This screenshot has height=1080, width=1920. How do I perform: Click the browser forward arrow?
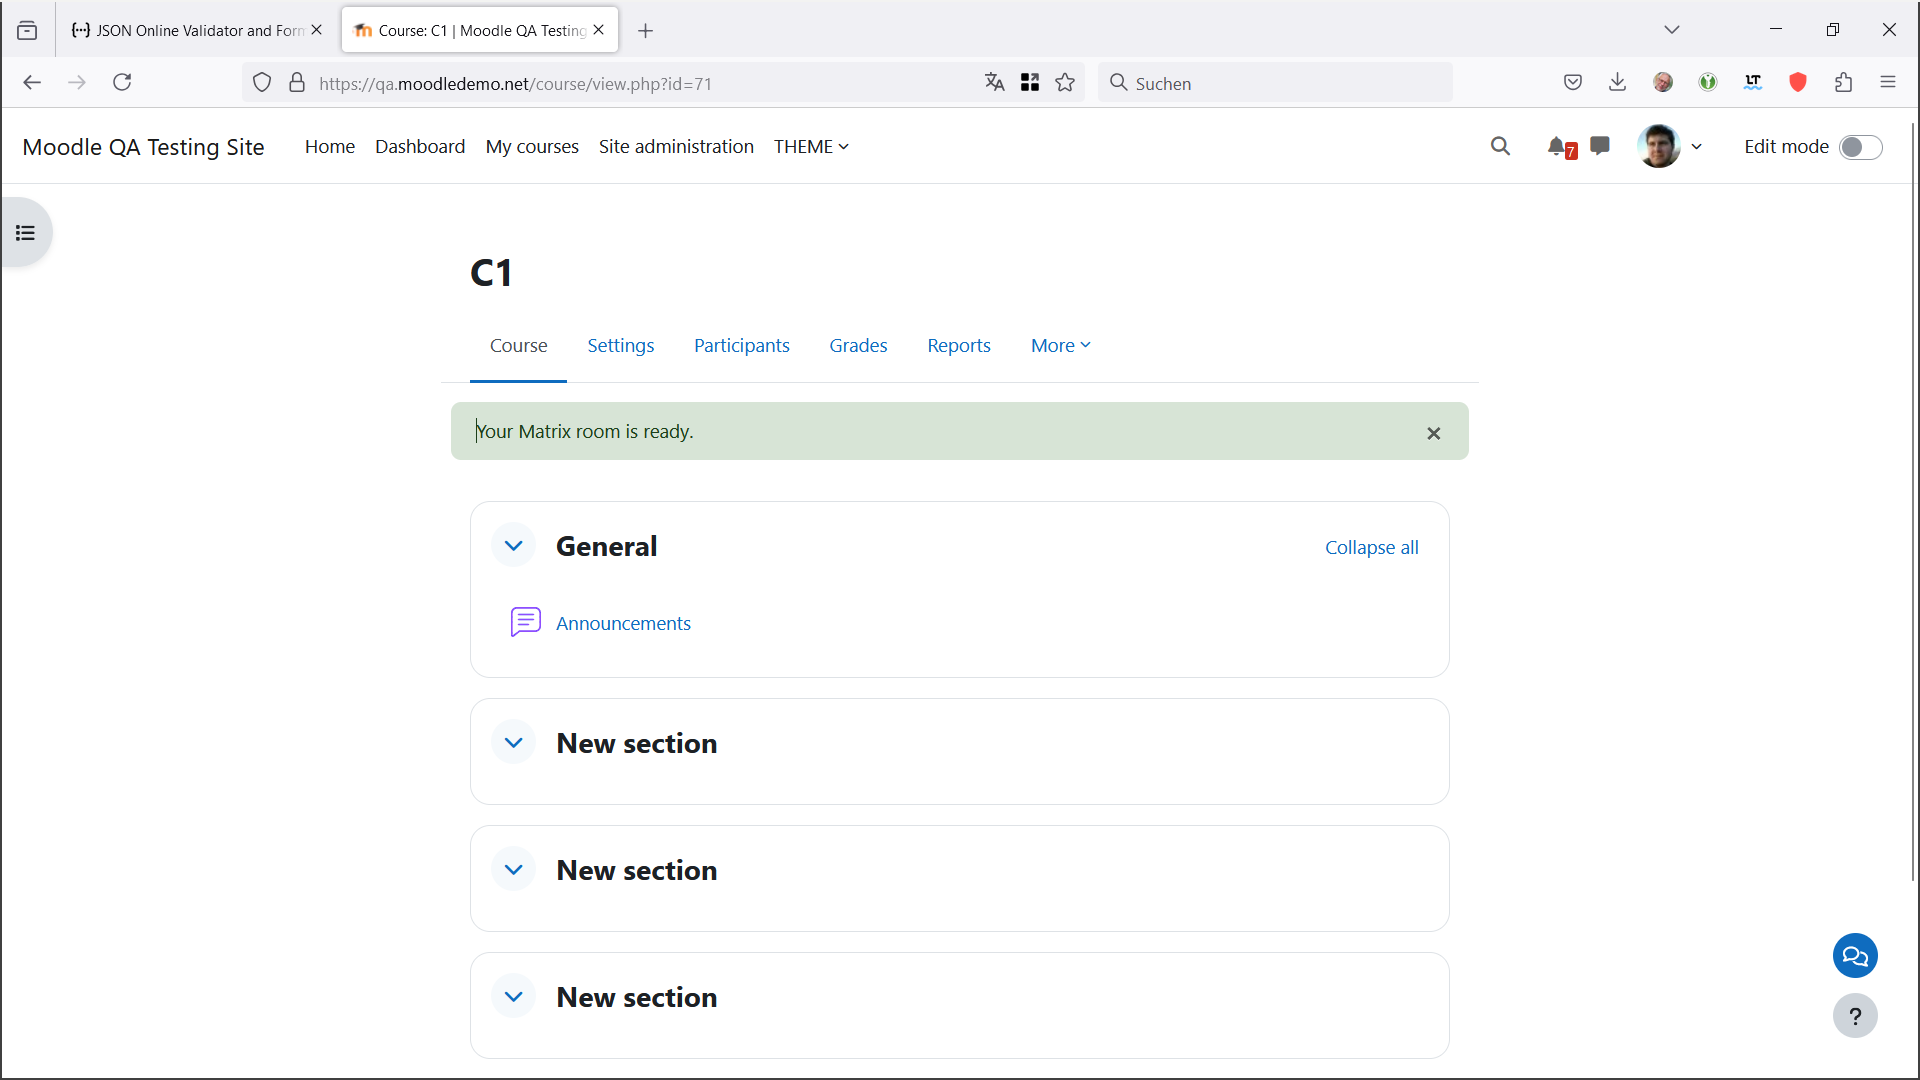pyautogui.click(x=77, y=82)
